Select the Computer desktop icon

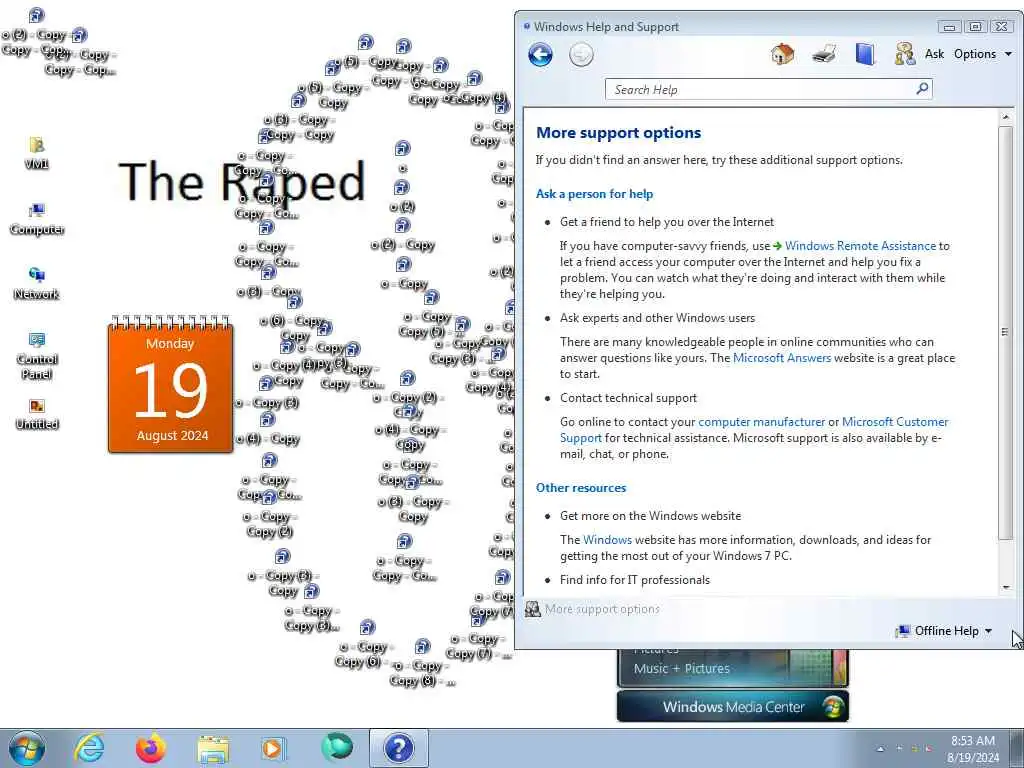click(37, 219)
